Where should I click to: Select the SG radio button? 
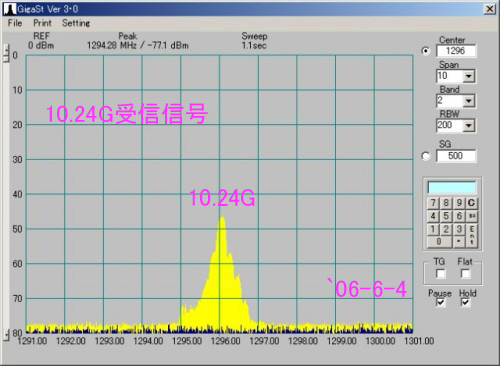[426, 156]
